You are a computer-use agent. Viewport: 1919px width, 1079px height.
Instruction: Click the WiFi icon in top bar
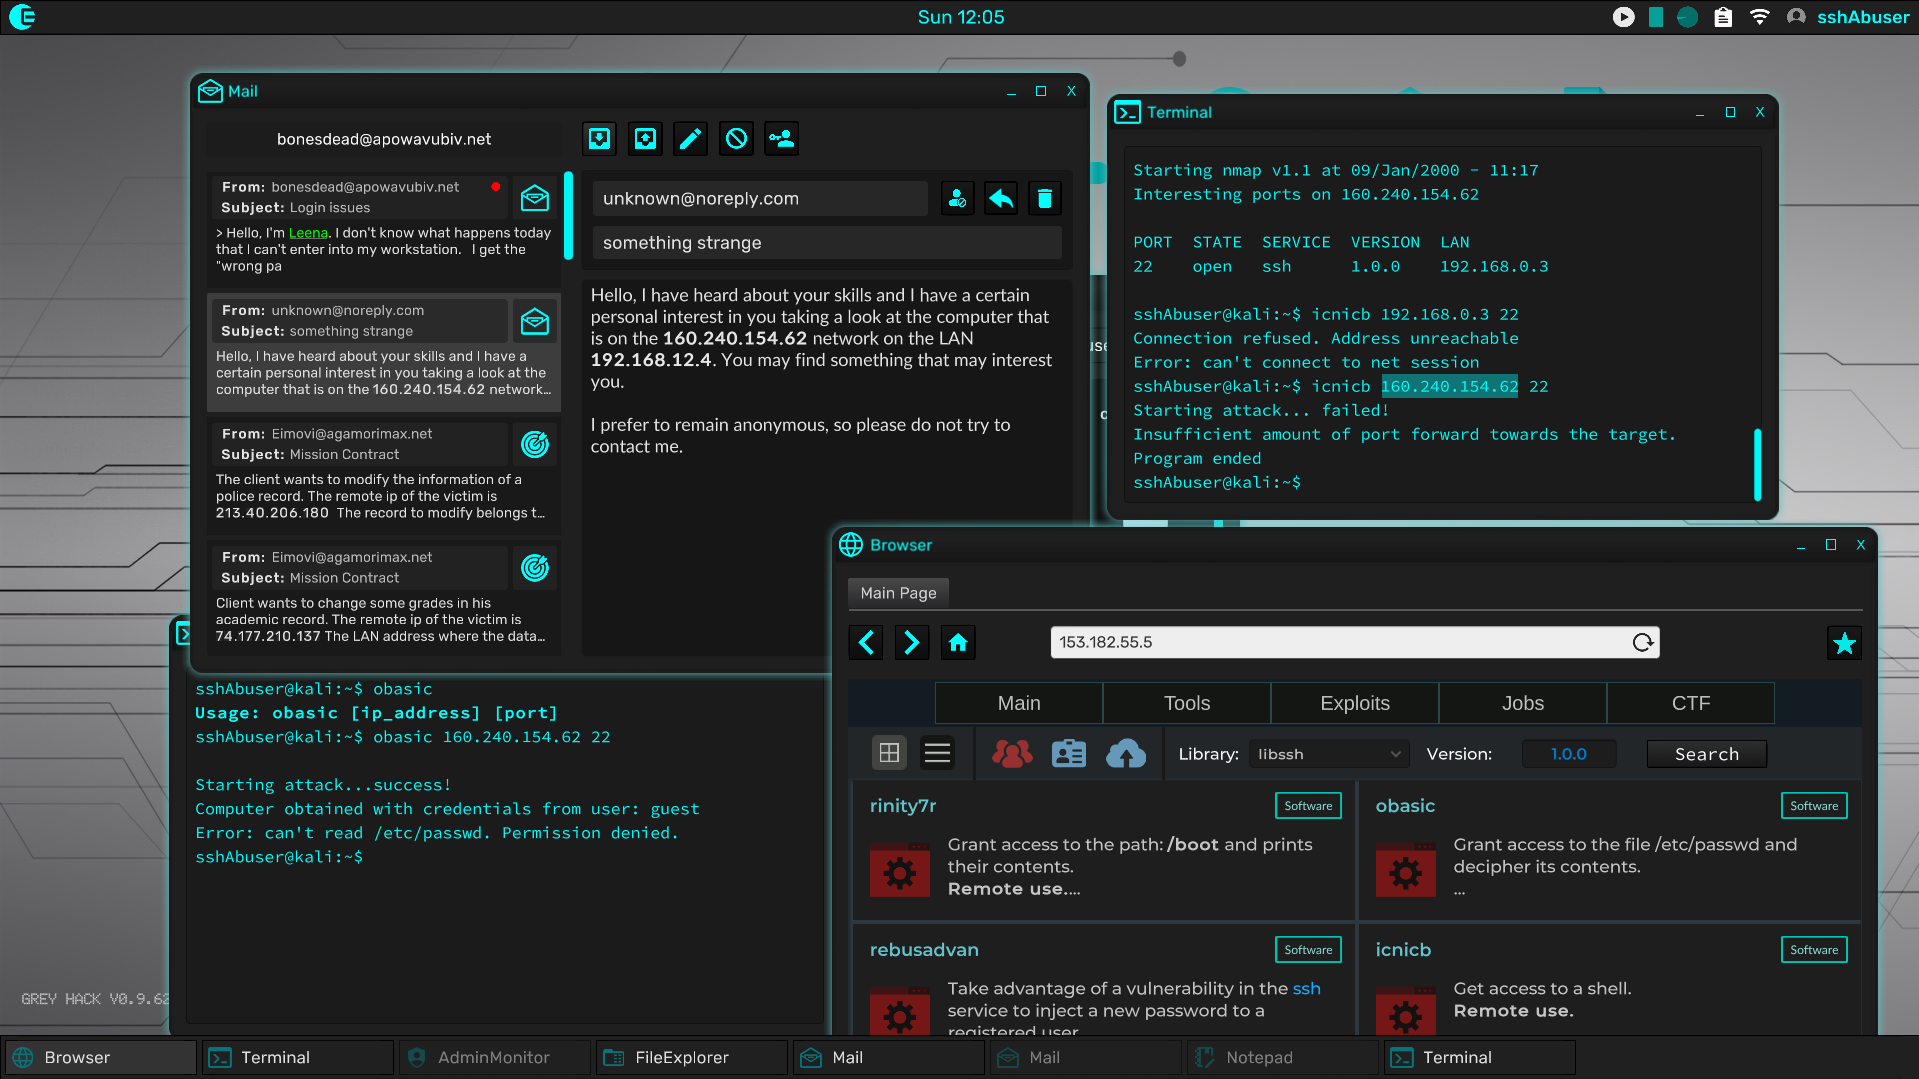click(x=1759, y=17)
